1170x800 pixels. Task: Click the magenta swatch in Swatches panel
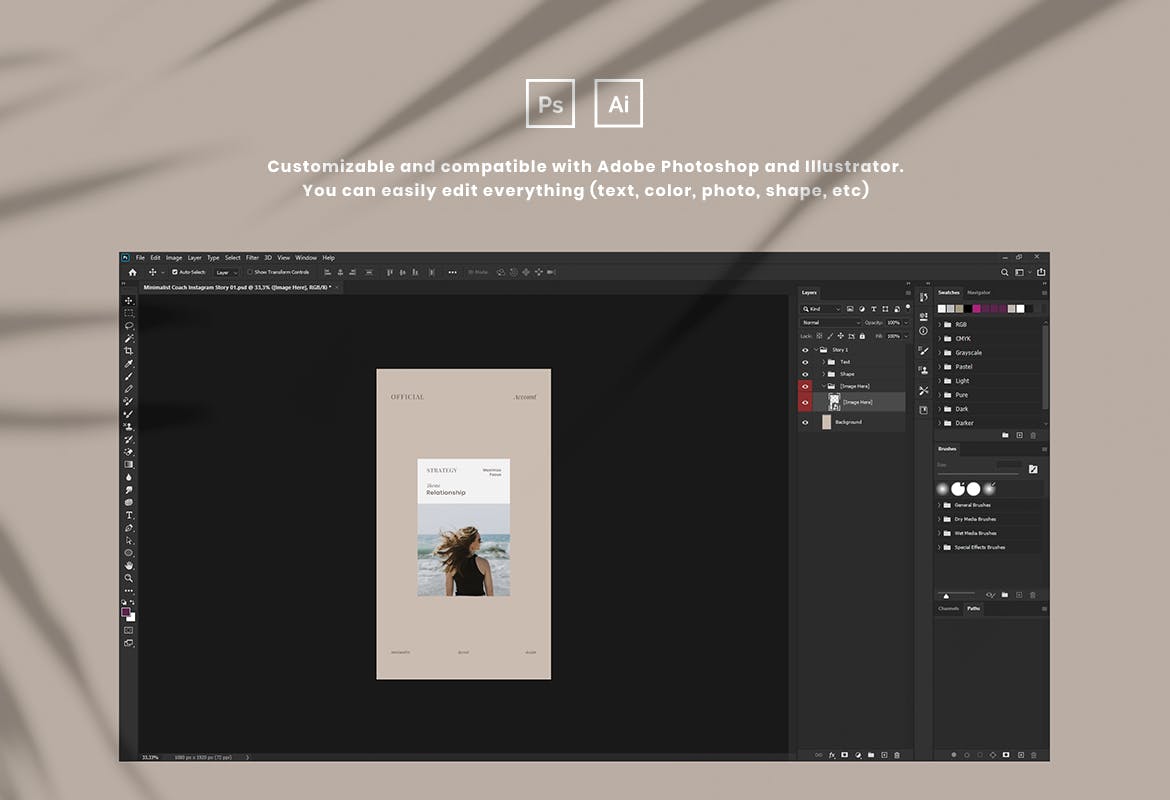[977, 309]
